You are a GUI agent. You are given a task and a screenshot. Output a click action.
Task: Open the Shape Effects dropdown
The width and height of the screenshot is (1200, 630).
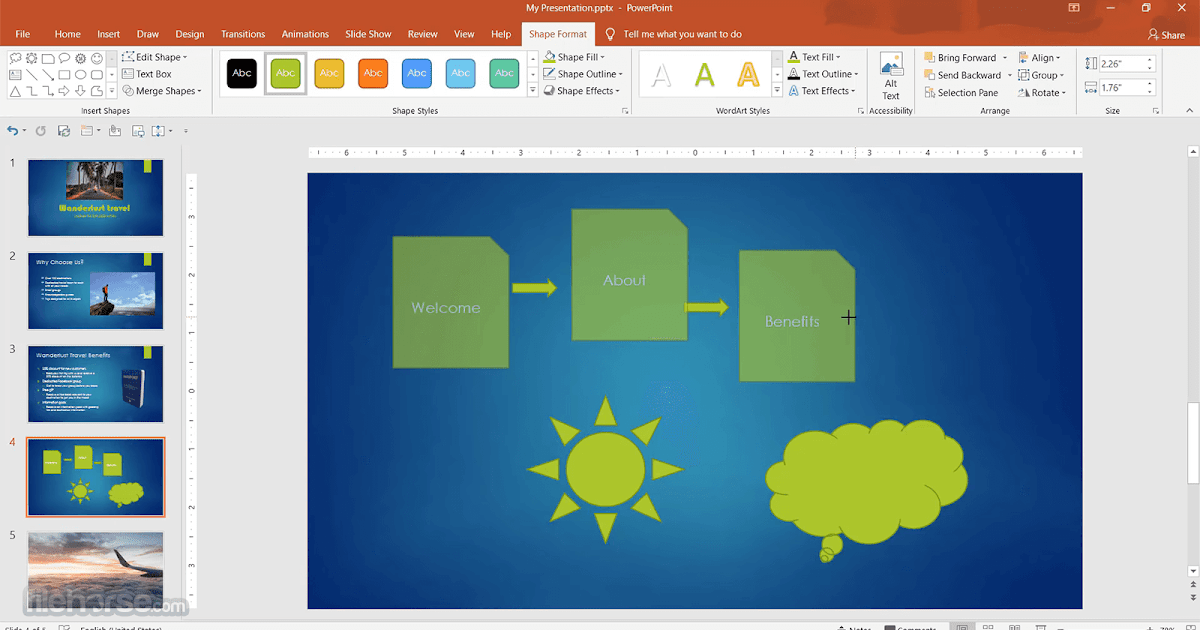582,90
